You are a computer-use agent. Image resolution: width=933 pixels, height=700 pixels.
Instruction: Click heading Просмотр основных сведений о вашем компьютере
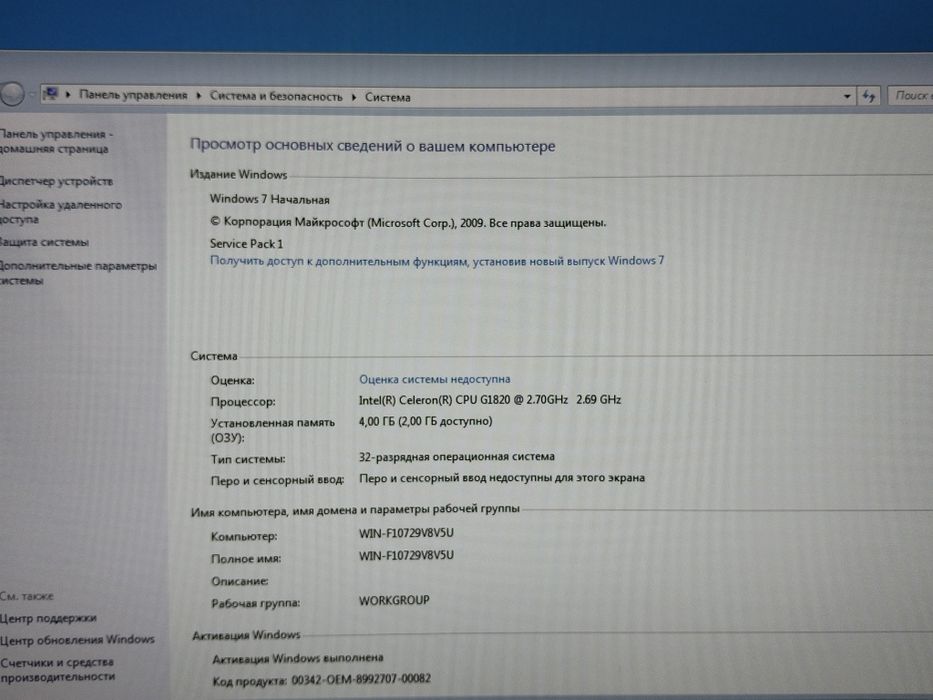pyautogui.click(x=372, y=146)
